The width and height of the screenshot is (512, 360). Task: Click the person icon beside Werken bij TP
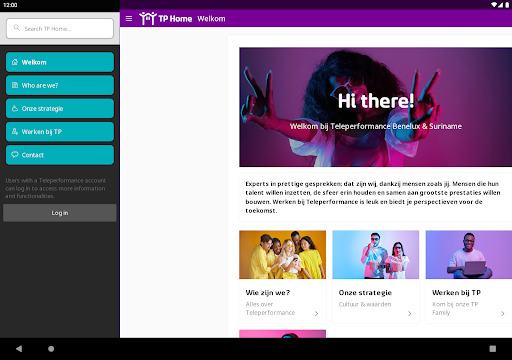(x=15, y=131)
